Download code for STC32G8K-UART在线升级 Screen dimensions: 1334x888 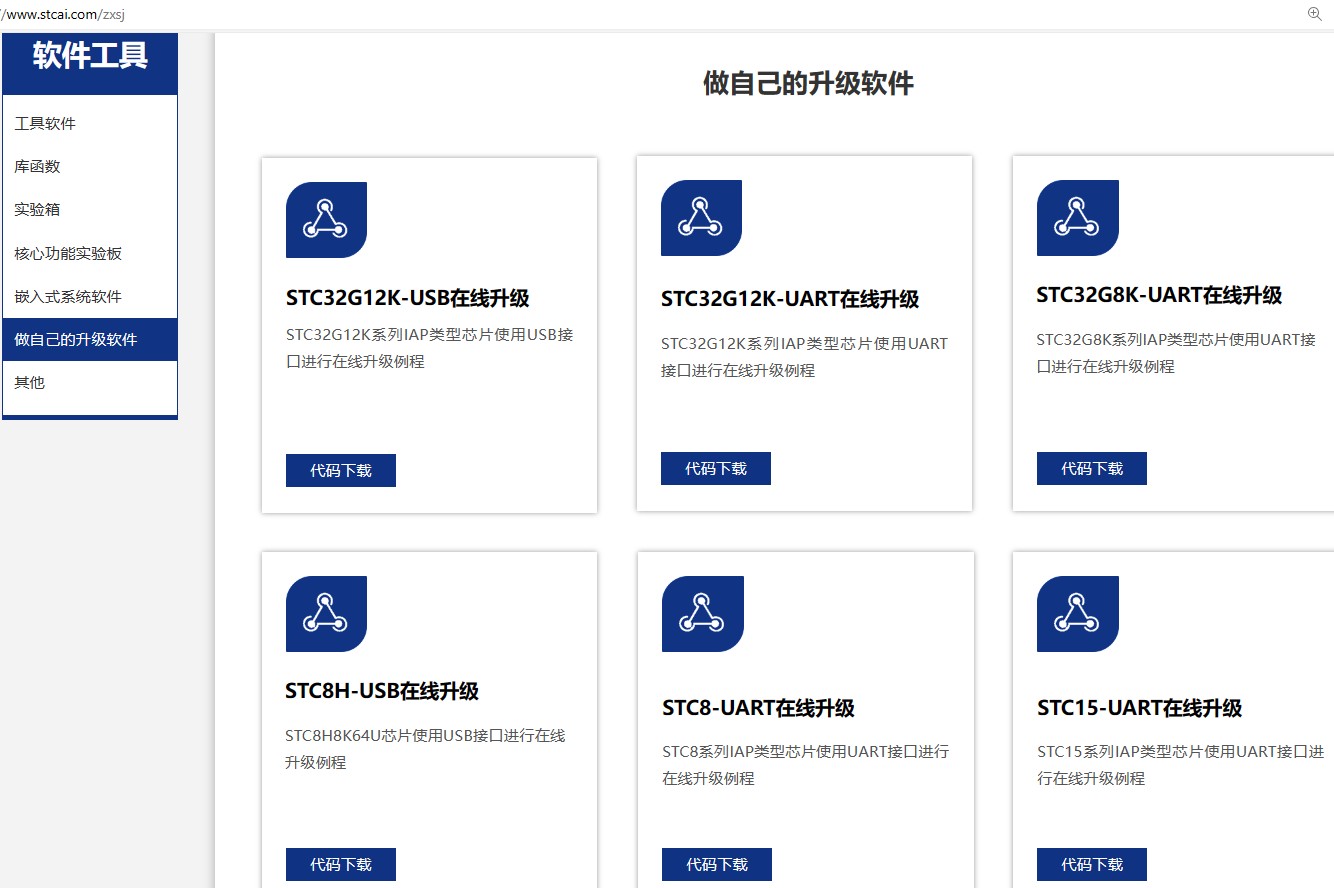tap(1092, 469)
